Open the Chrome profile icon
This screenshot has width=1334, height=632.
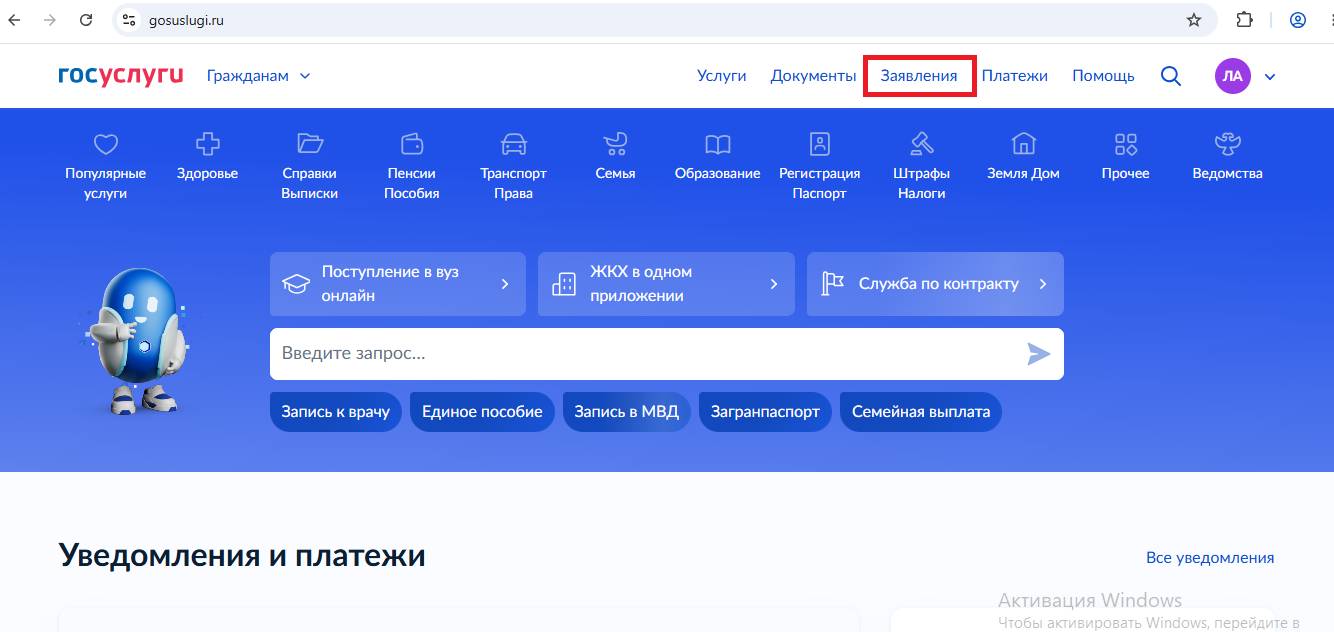point(1298,20)
